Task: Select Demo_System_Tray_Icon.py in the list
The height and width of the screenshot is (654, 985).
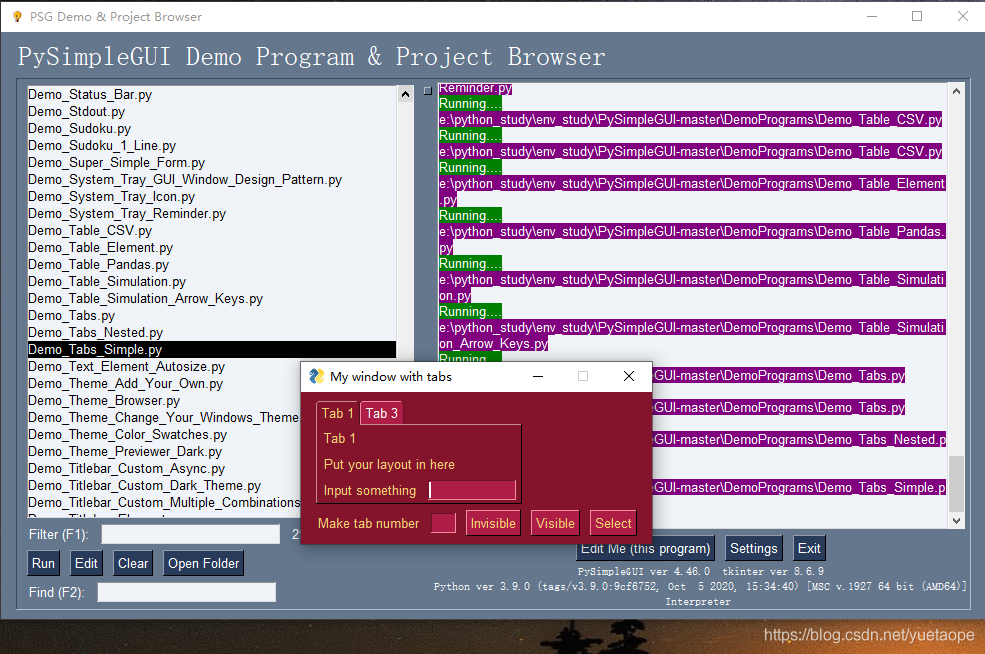Action: pyautogui.click(x=212, y=197)
